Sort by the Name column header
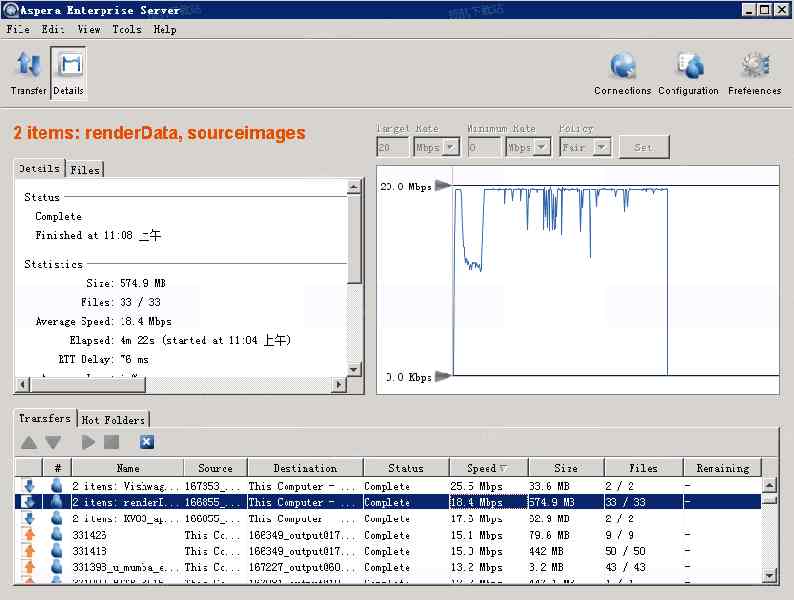 click(x=128, y=468)
